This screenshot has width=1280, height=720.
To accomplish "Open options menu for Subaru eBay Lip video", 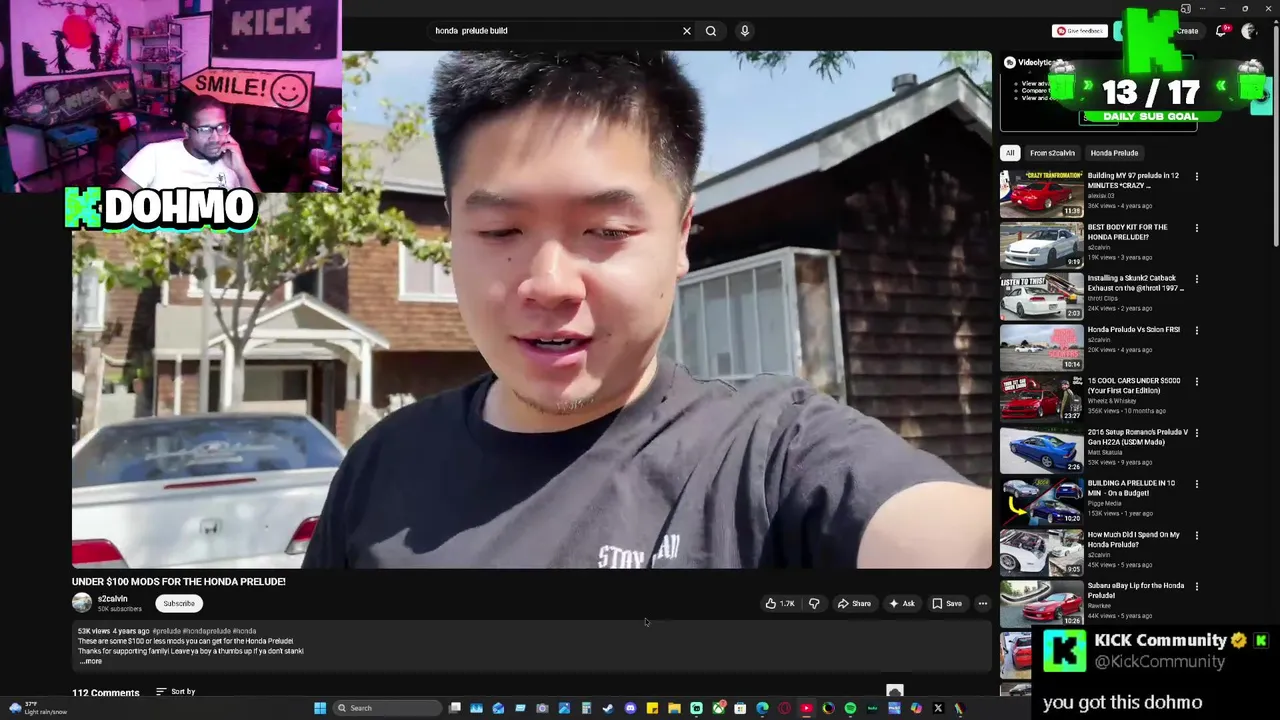I will (x=1197, y=586).
